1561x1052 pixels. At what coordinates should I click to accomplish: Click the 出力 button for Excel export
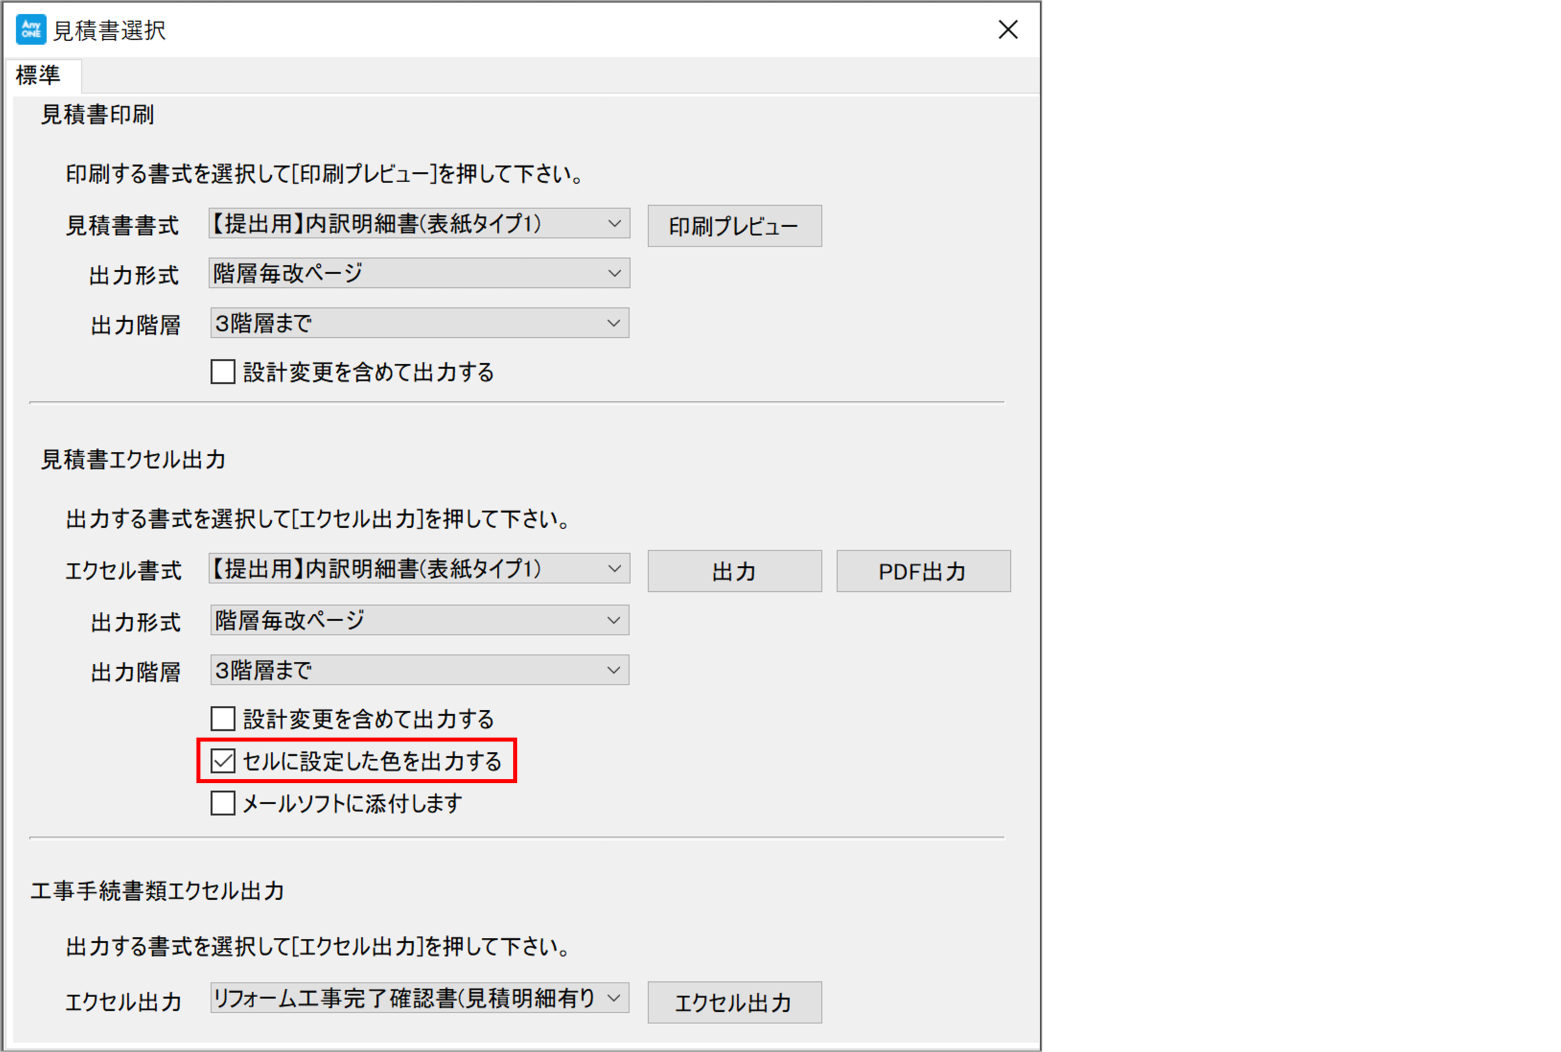pyautogui.click(x=734, y=572)
